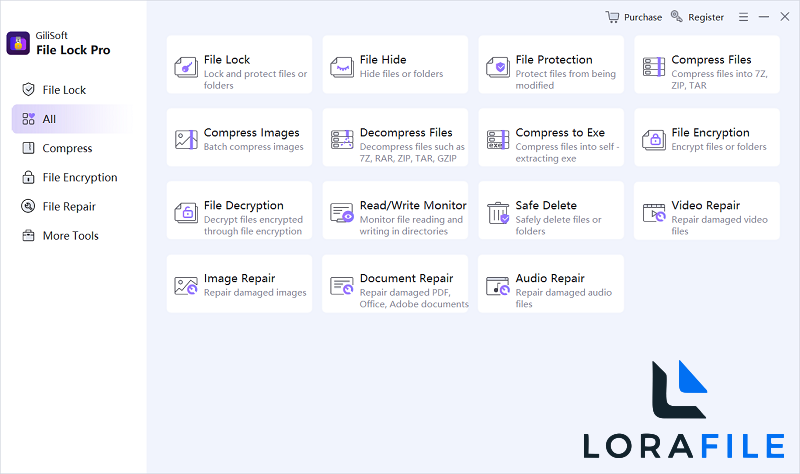Click the sidebar Compress icon
The width and height of the screenshot is (800, 474).
[x=29, y=148]
